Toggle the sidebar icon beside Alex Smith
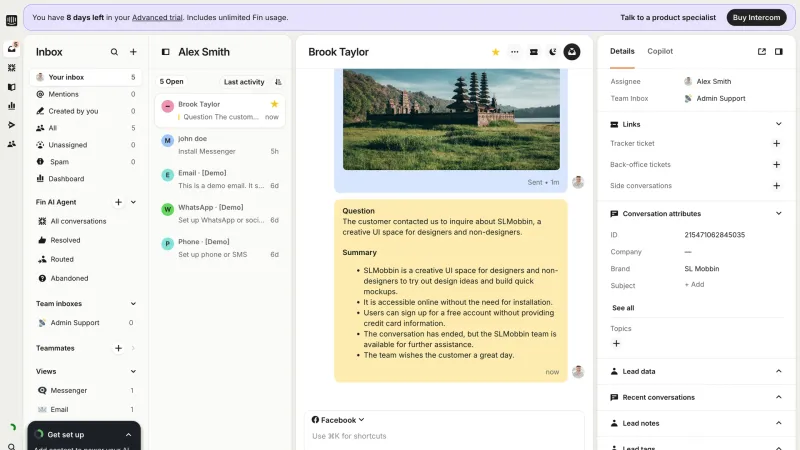 tap(165, 52)
